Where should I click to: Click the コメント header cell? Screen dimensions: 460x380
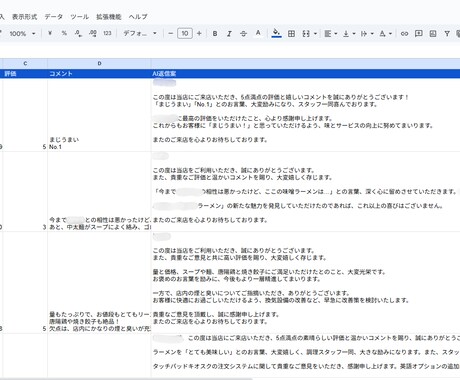tap(99, 74)
